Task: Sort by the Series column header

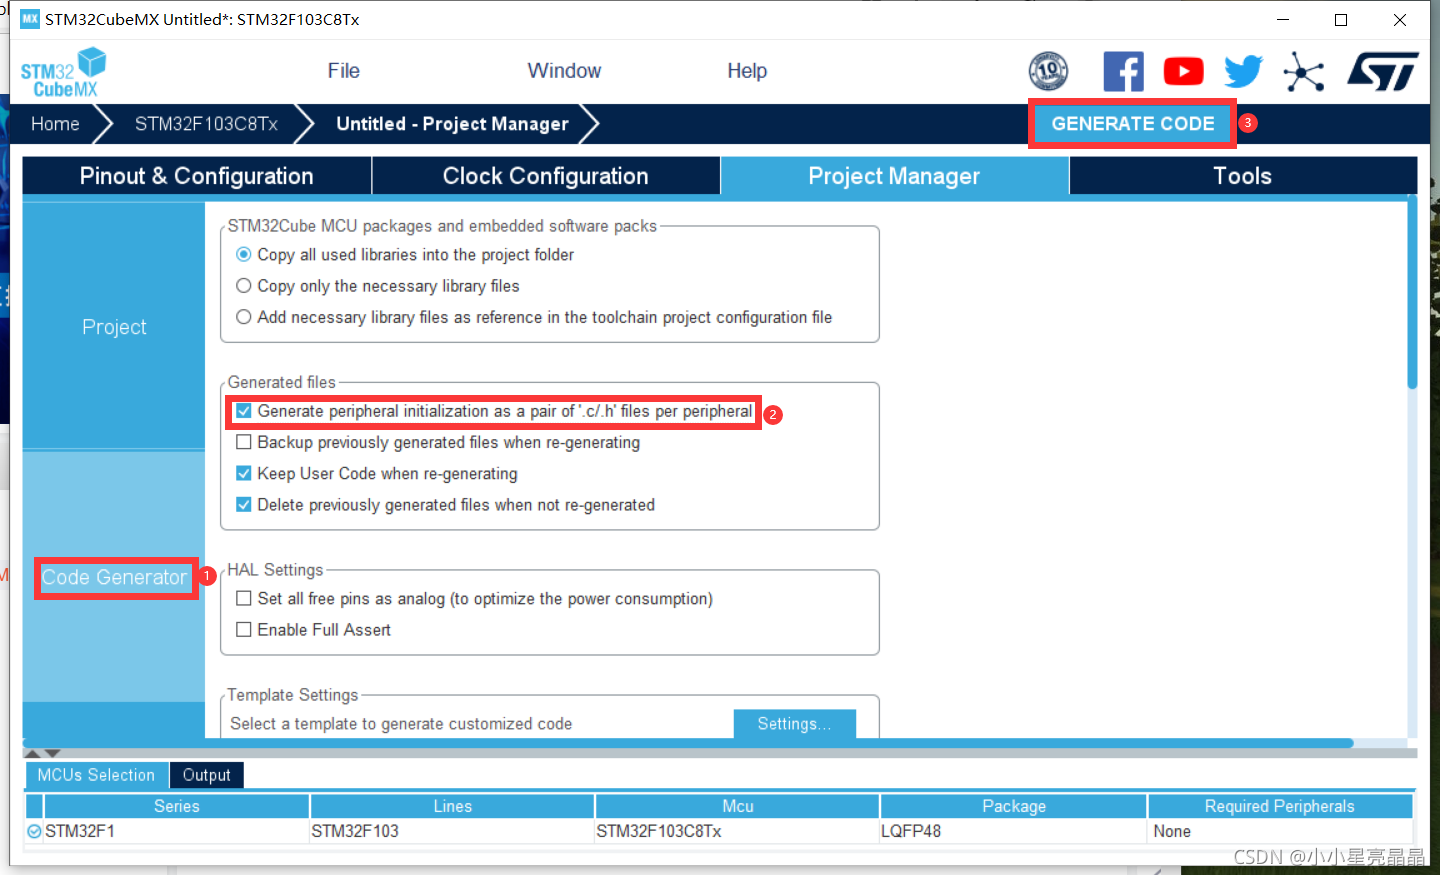Action: (x=177, y=806)
